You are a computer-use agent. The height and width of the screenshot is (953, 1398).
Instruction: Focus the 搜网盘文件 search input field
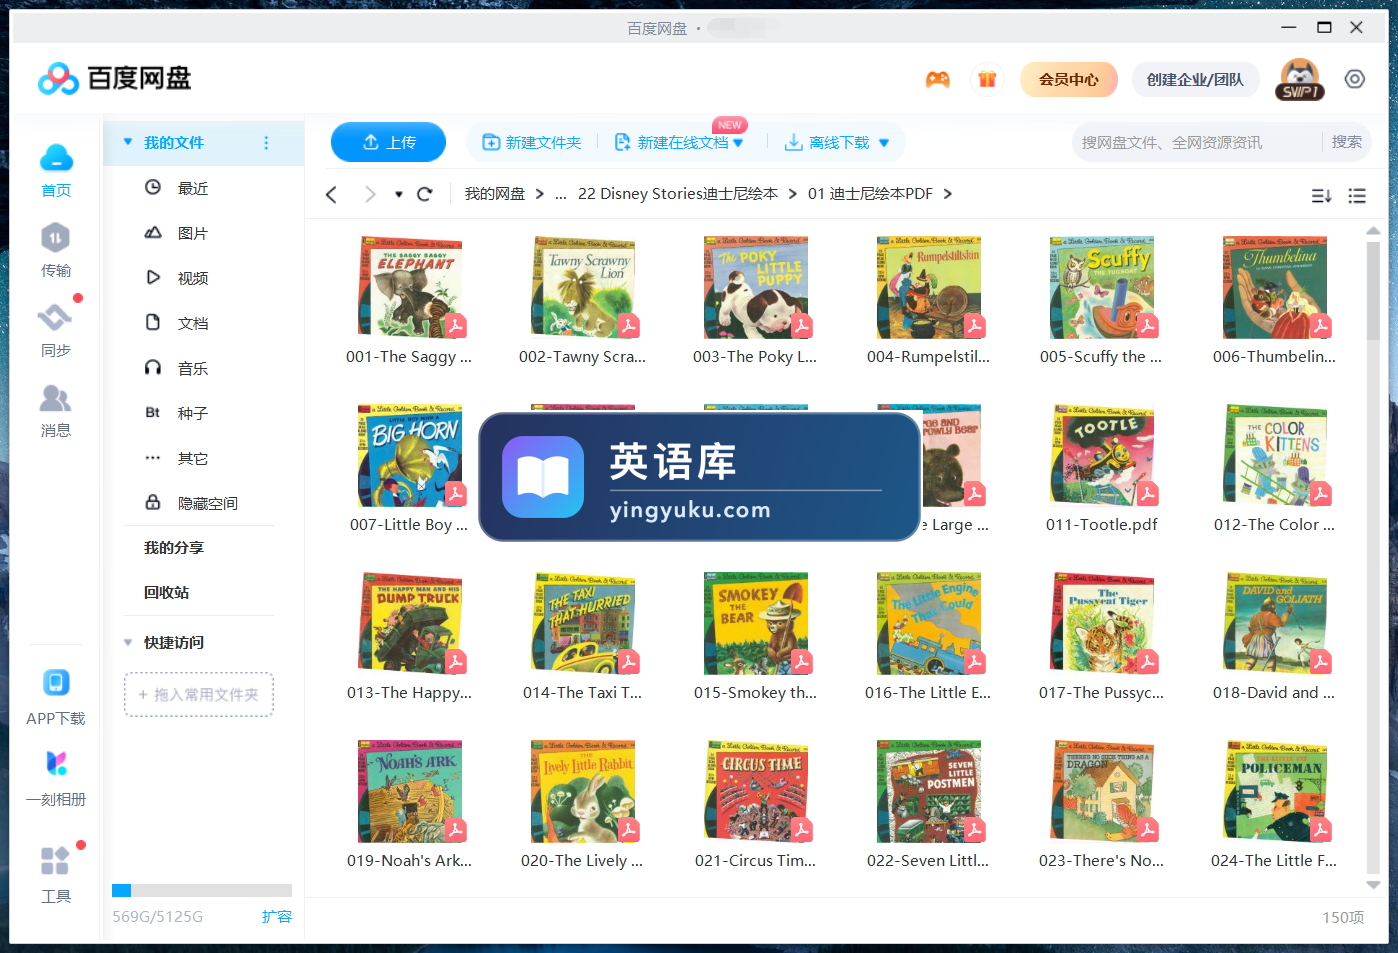[x=1195, y=142]
